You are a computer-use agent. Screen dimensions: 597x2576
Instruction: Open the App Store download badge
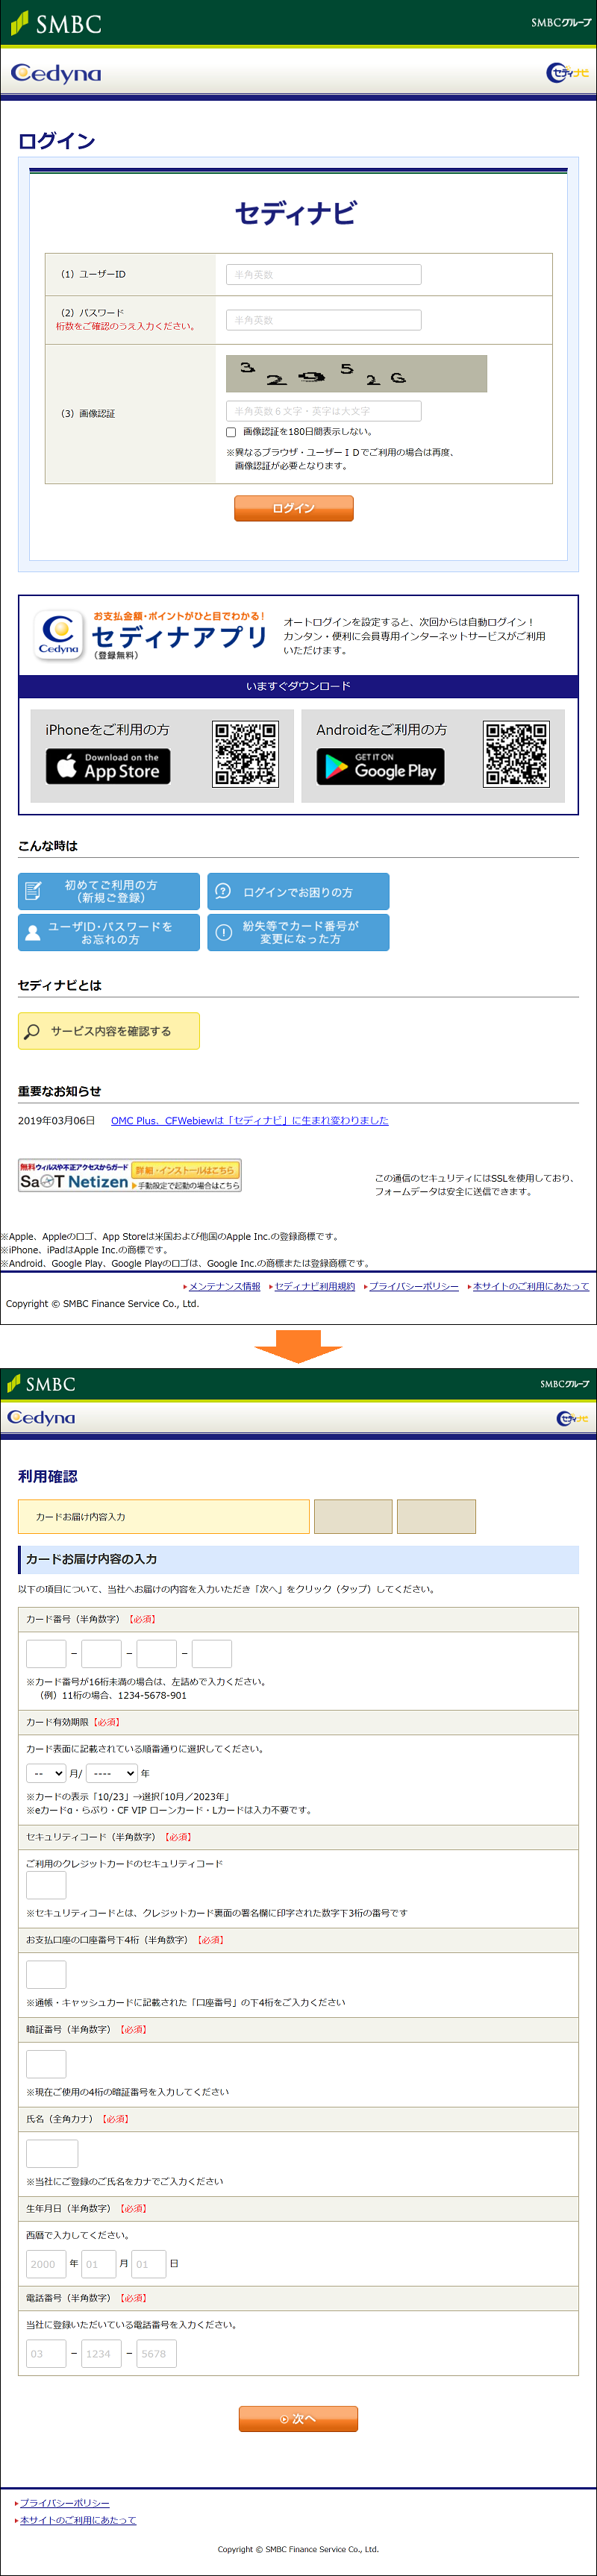tap(108, 766)
